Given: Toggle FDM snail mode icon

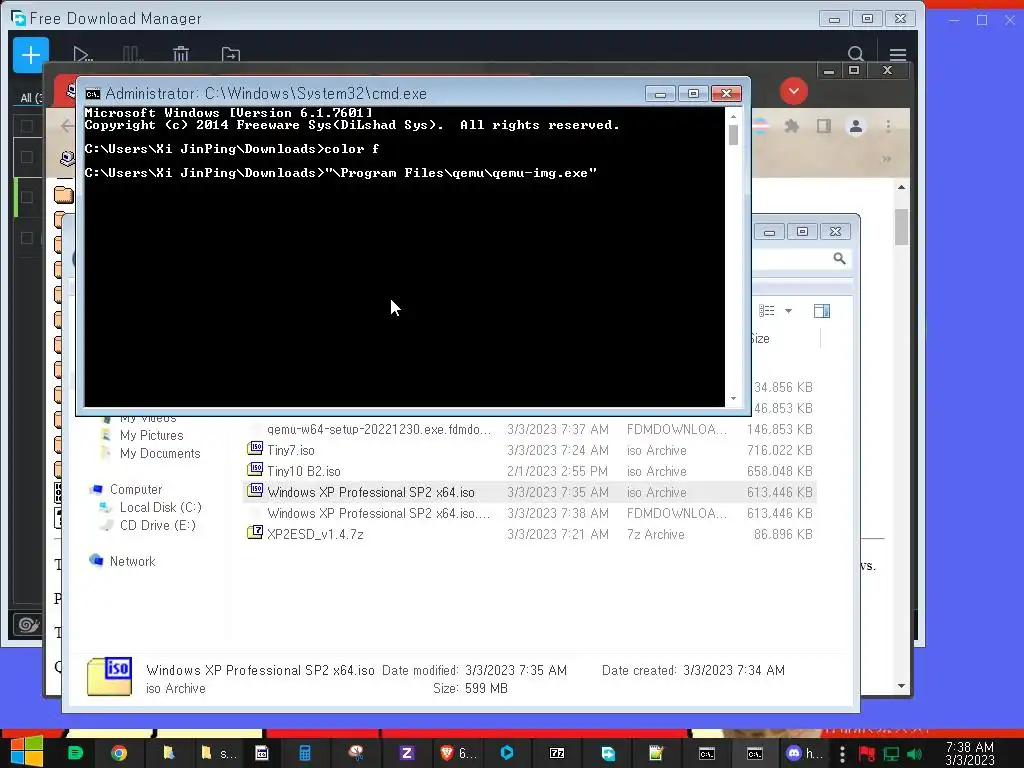Looking at the screenshot, I should [28, 625].
